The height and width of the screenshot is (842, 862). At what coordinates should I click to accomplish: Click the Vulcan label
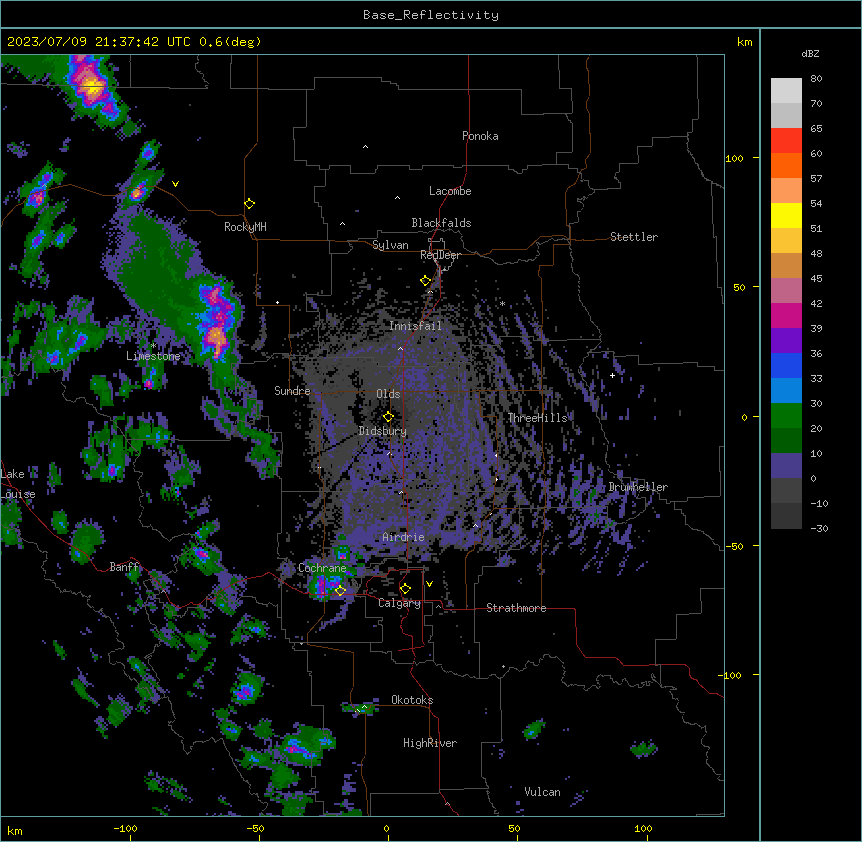click(x=542, y=792)
